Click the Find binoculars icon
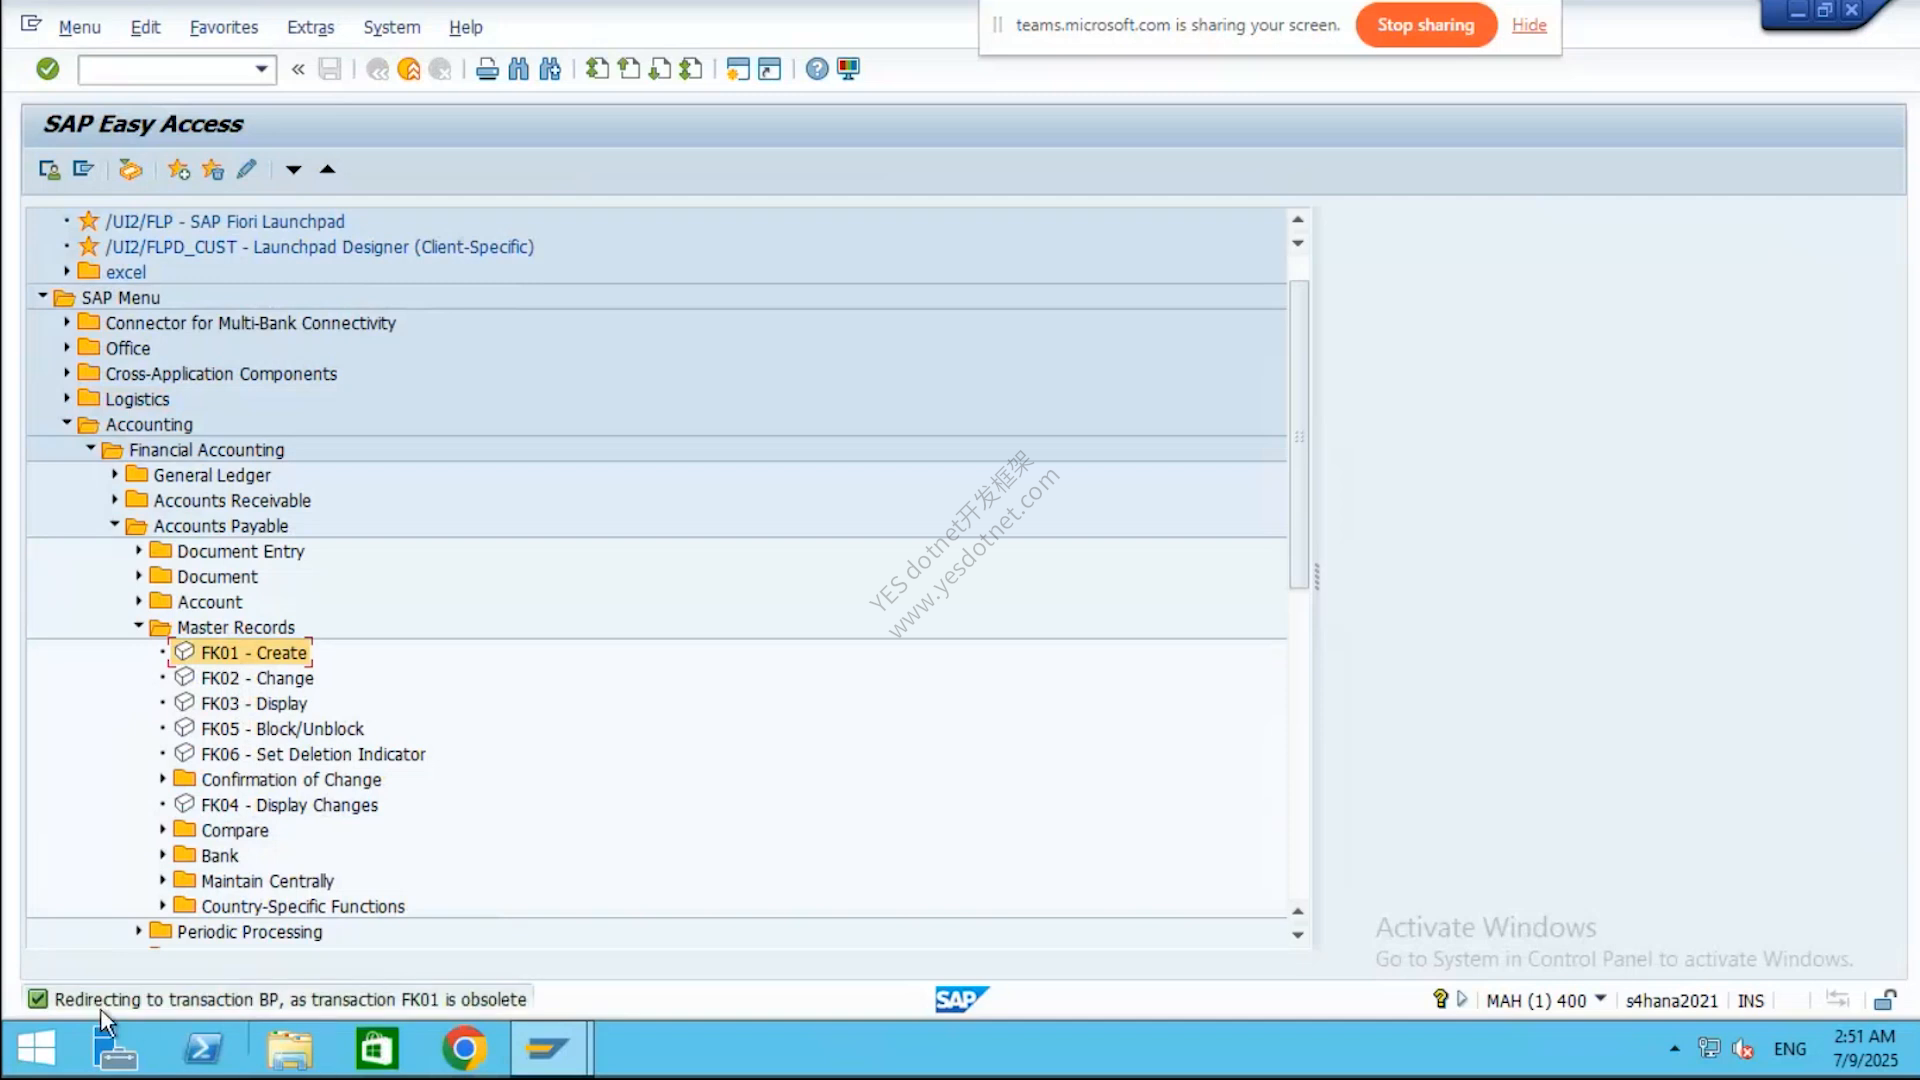 click(518, 69)
